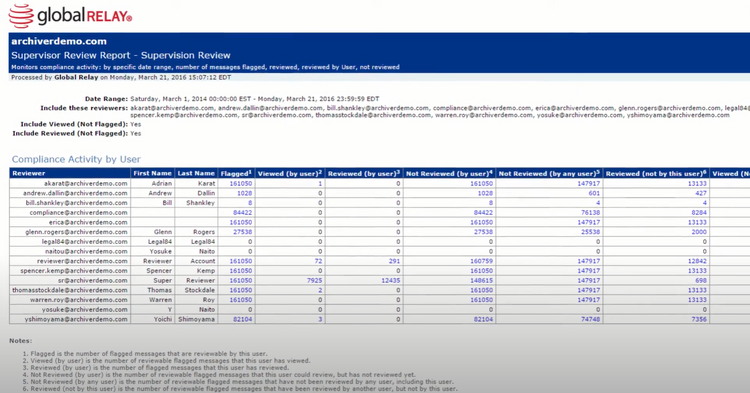The width and height of the screenshot is (750, 393).
Task: Open Flagged count 161050 for warren.roy
Action: point(241,300)
